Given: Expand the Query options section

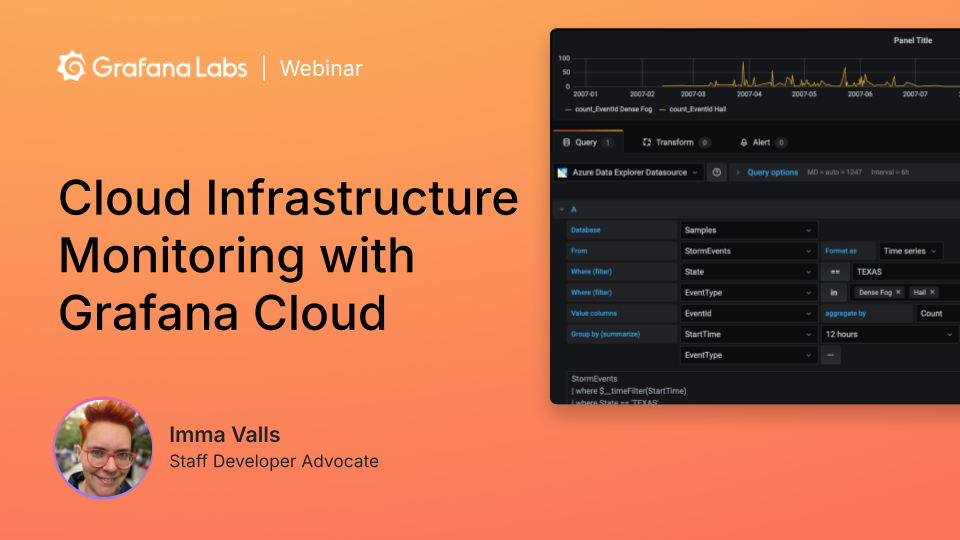Looking at the screenshot, I should 772,172.
